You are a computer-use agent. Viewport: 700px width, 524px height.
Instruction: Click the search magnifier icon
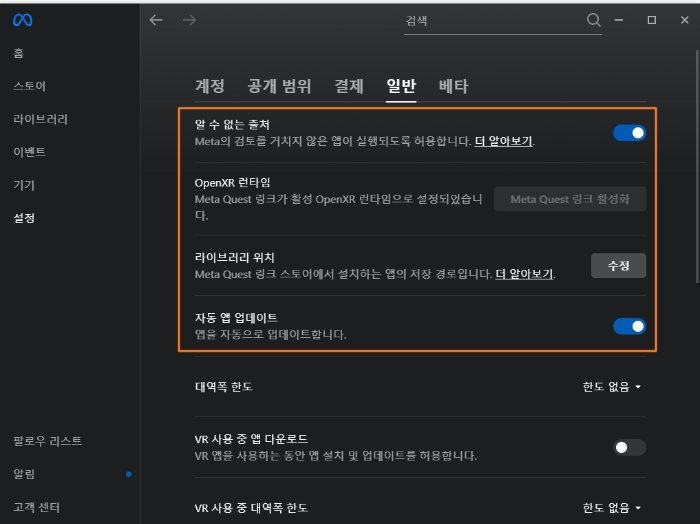point(593,20)
